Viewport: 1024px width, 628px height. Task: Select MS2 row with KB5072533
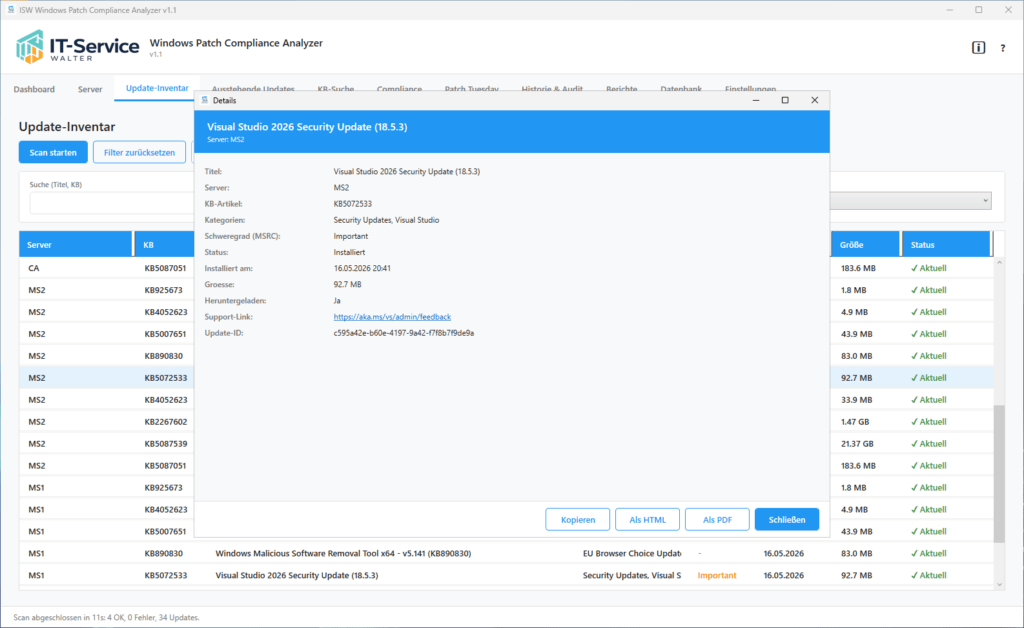107,377
